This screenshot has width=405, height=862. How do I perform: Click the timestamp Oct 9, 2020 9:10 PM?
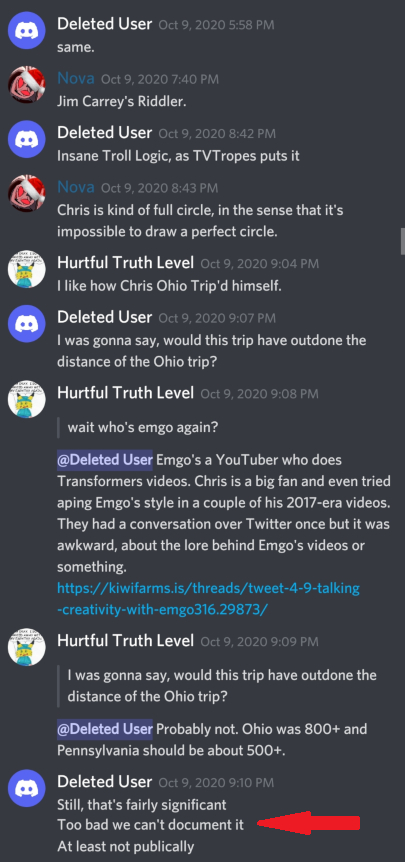coord(216,783)
